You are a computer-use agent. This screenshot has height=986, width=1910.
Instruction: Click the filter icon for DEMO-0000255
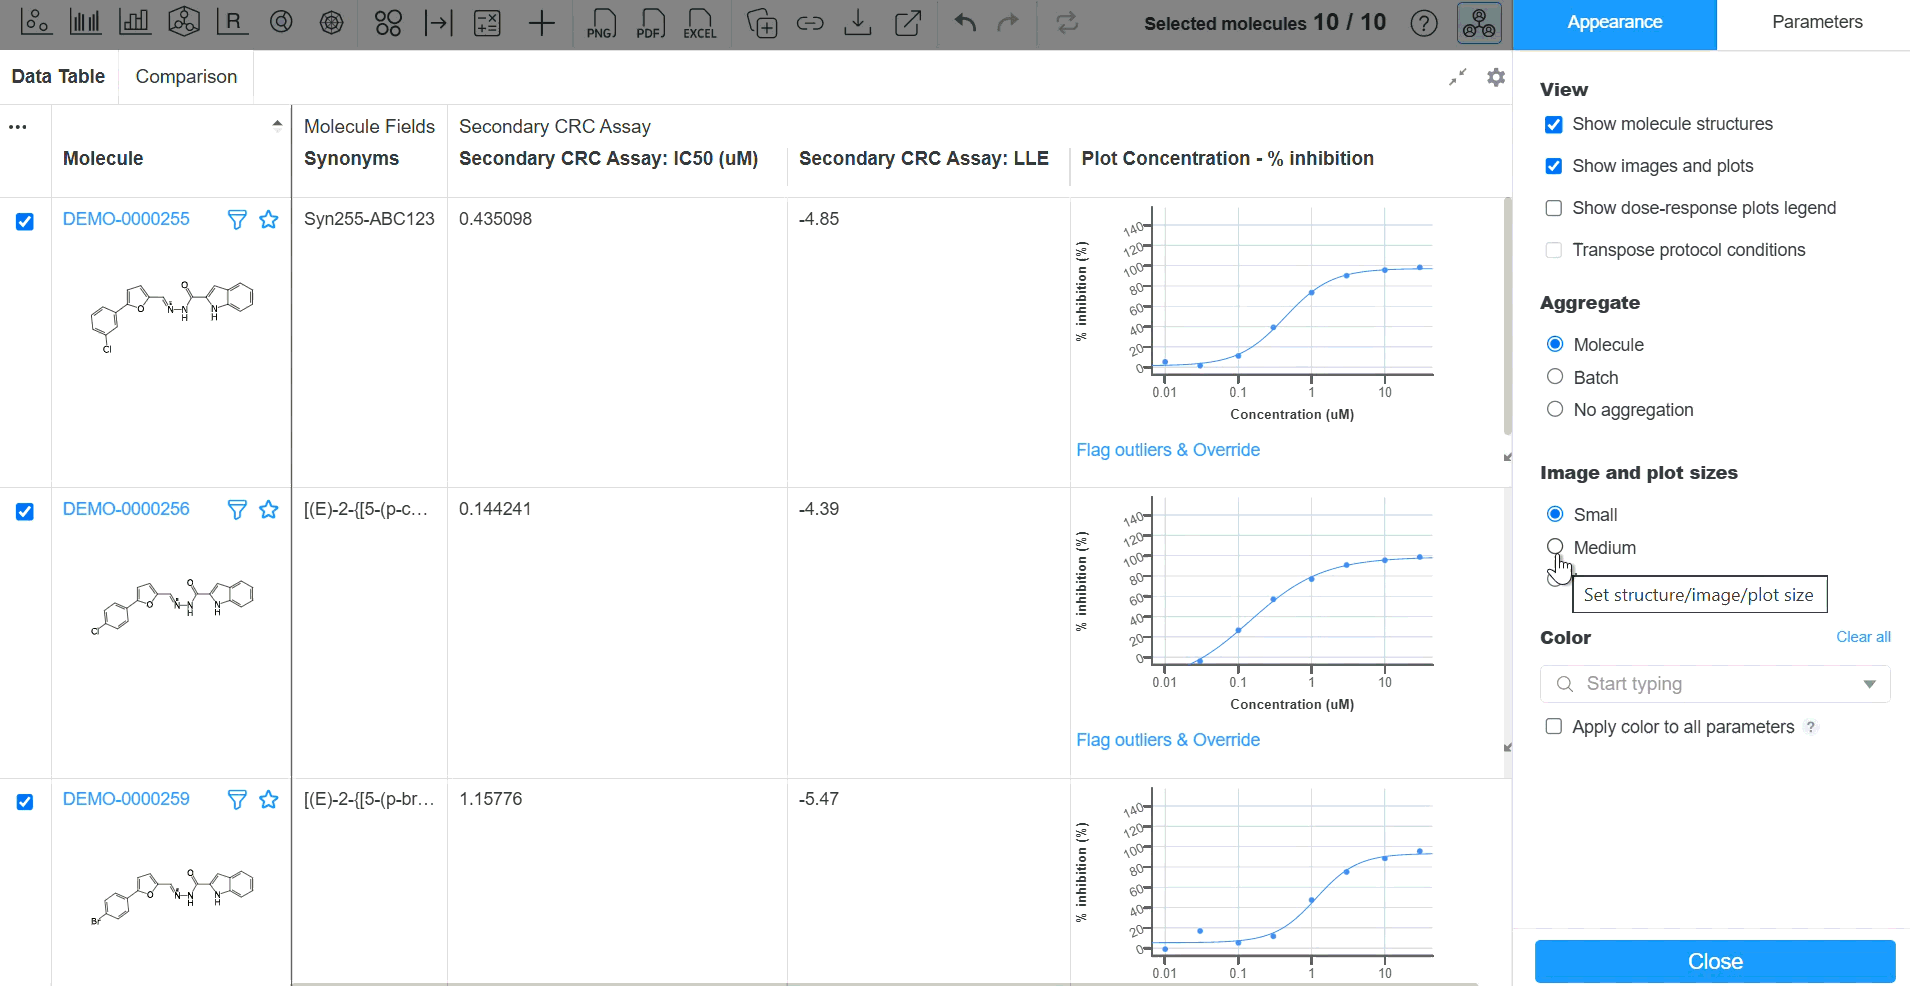237,220
